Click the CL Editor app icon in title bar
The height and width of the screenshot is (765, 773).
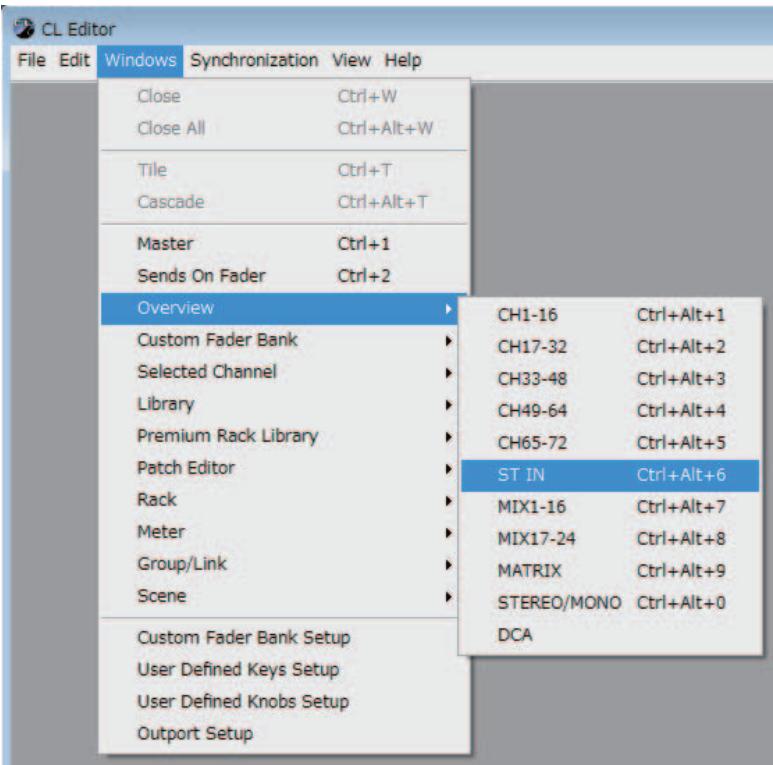tap(23, 29)
